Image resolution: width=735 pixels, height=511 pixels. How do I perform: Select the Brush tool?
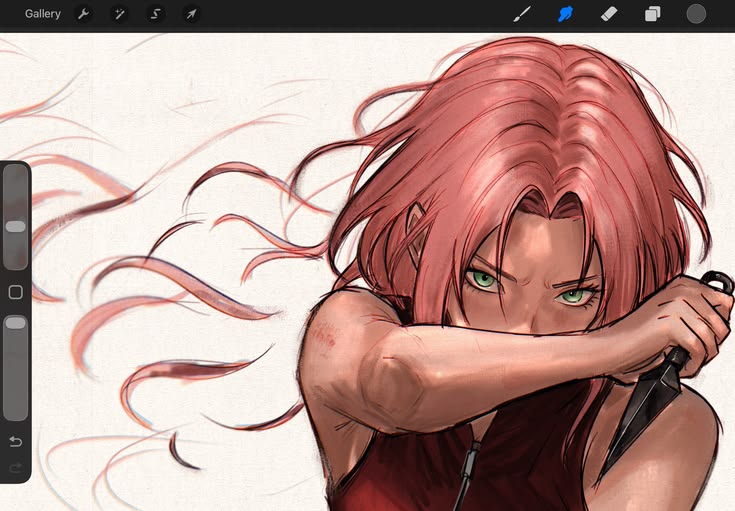(522, 14)
